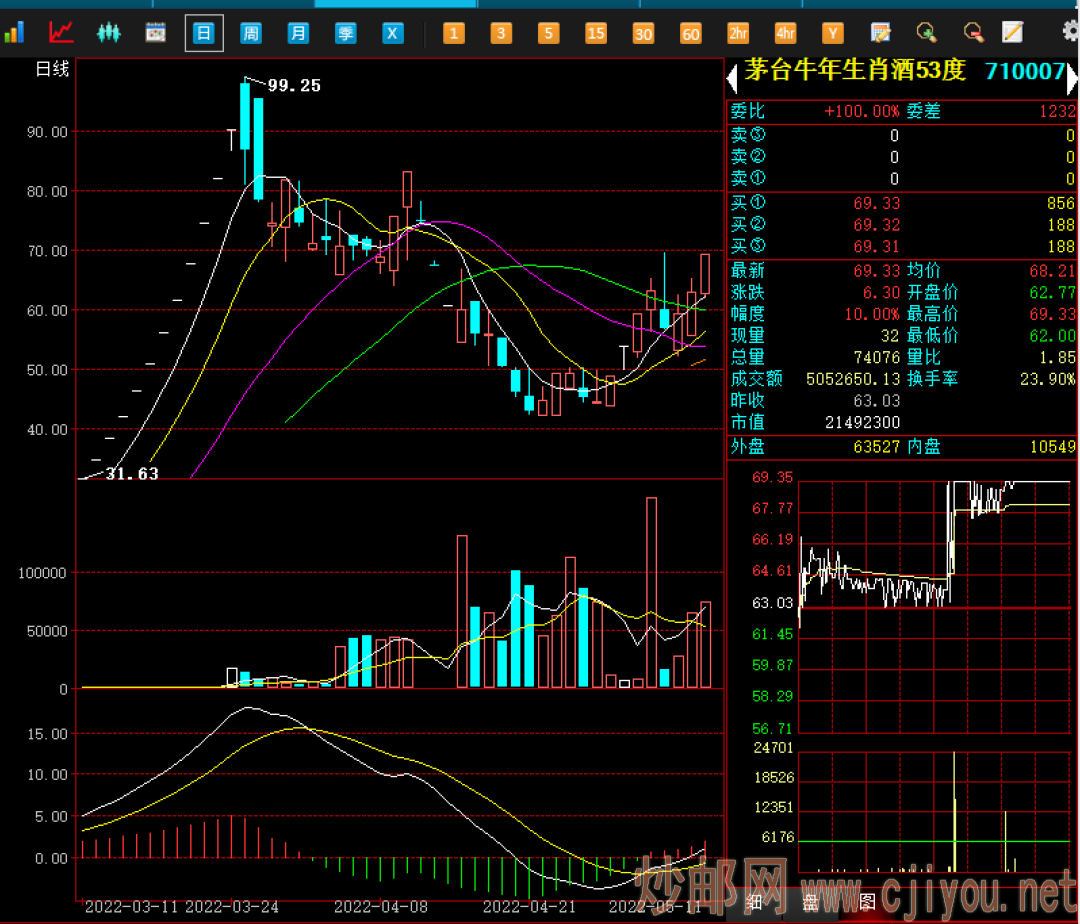Click the bar chart icon in toolbar

(x=14, y=33)
